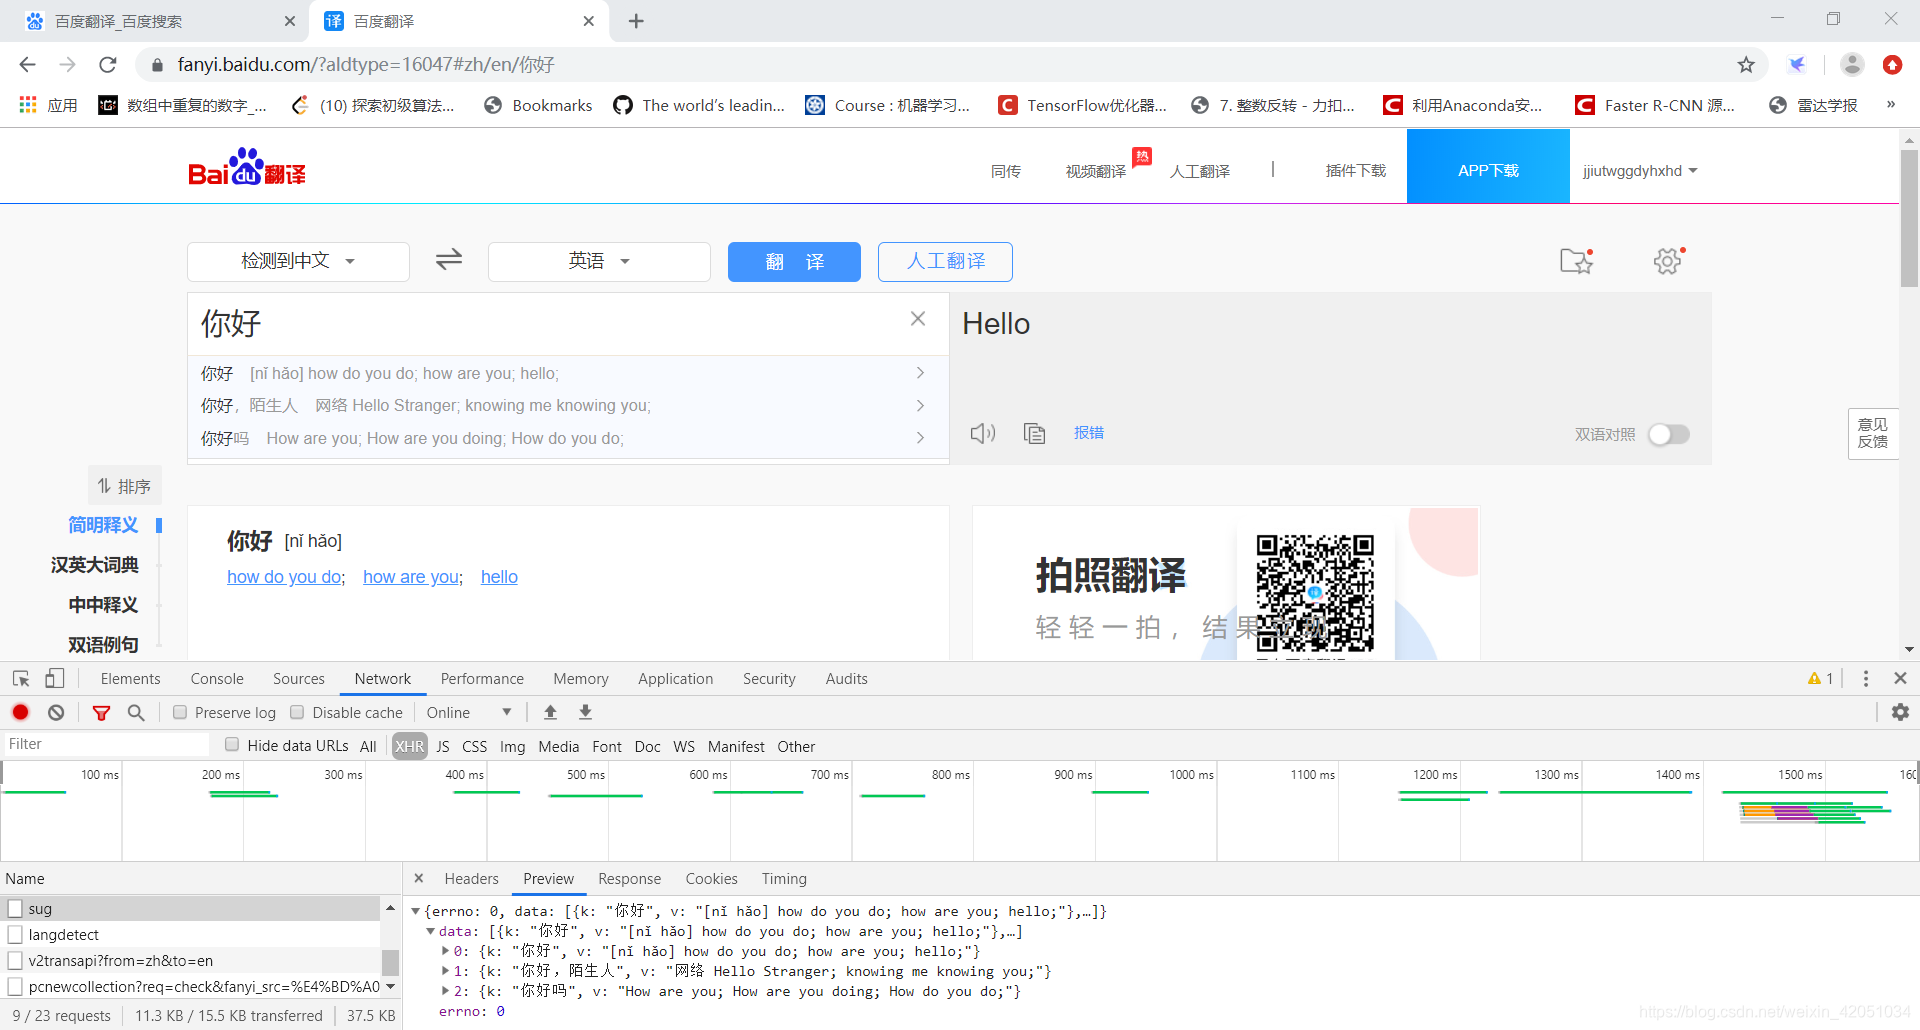Clear the network log icon
This screenshot has height=1030, width=1920.
[x=56, y=712]
